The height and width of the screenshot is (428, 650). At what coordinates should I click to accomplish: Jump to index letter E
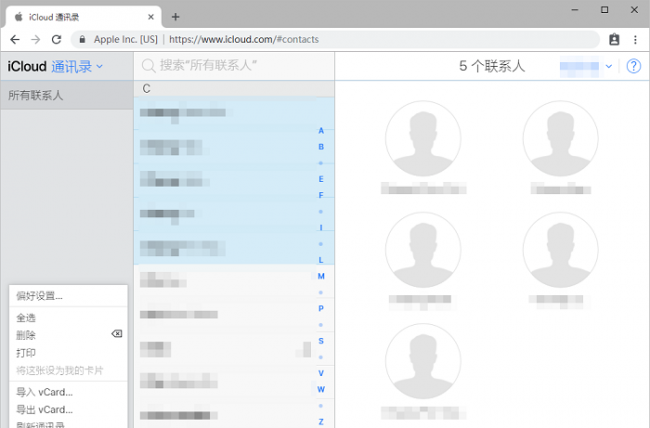click(x=321, y=179)
